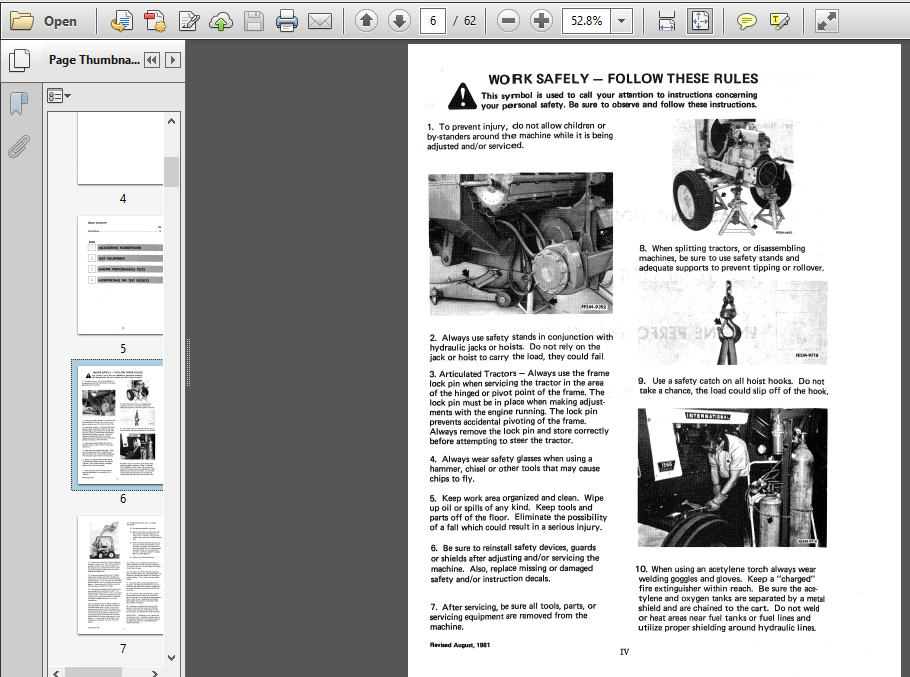Open the thumbnail options dropdown menu

[x=59, y=96]
